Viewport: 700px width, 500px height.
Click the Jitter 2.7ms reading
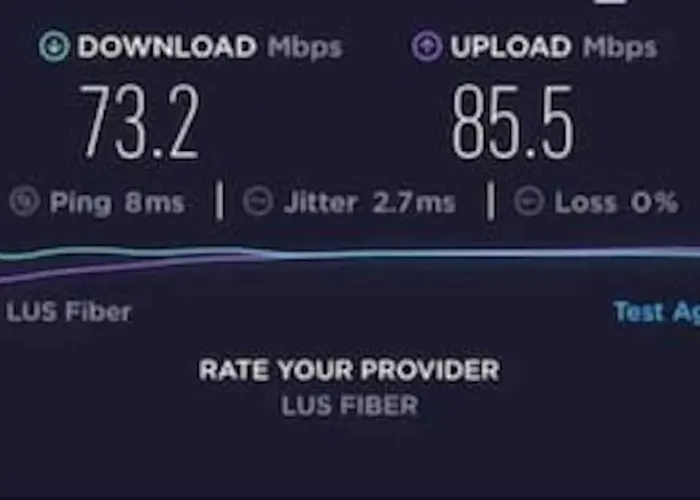point(370,203)
